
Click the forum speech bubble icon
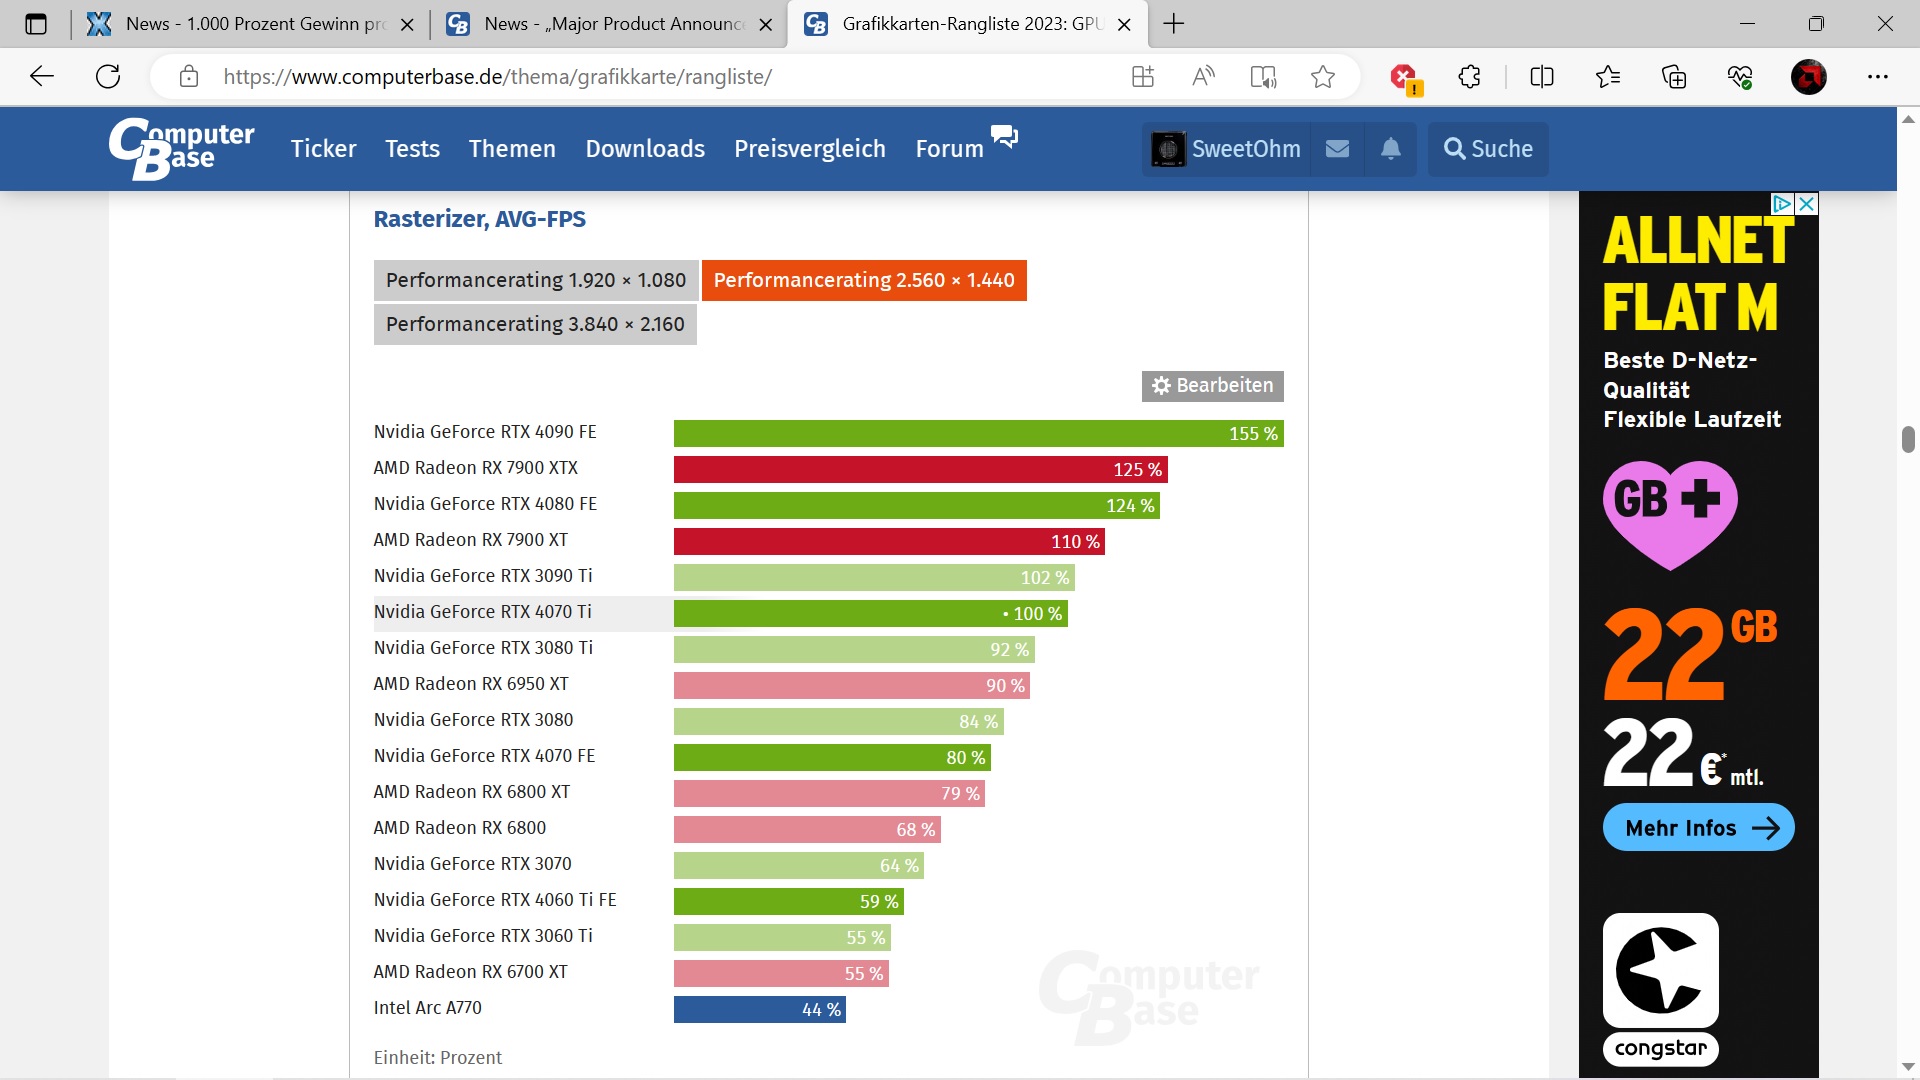click(x=1004, y=136)
